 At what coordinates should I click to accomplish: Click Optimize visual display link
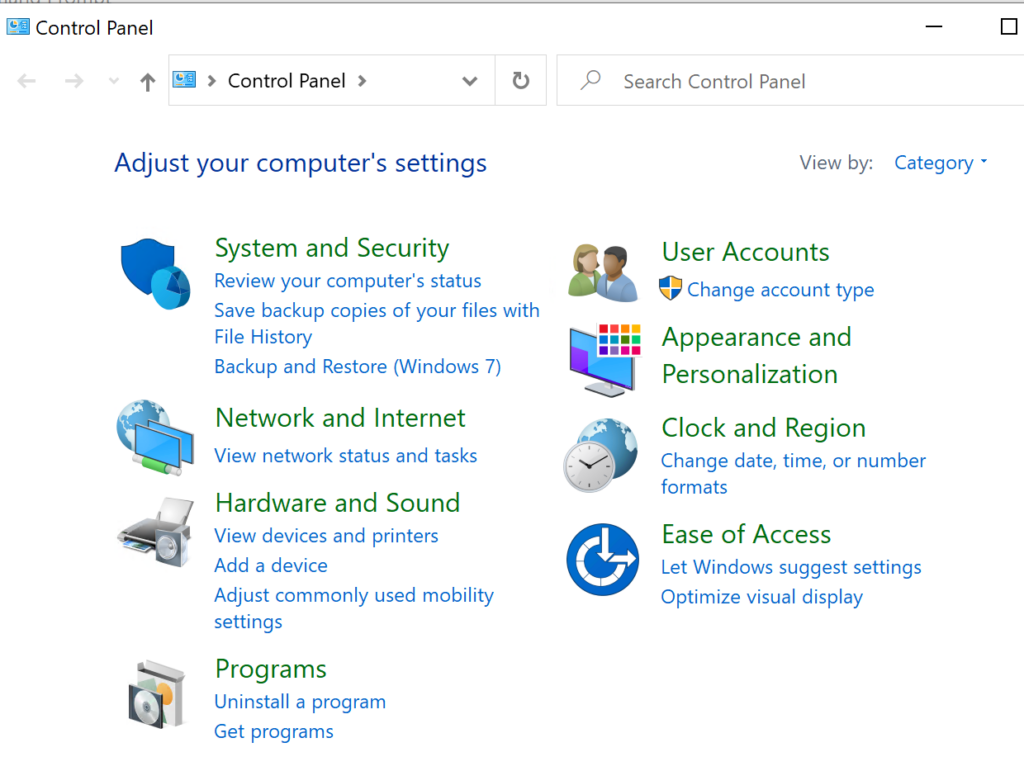(761, 597)
